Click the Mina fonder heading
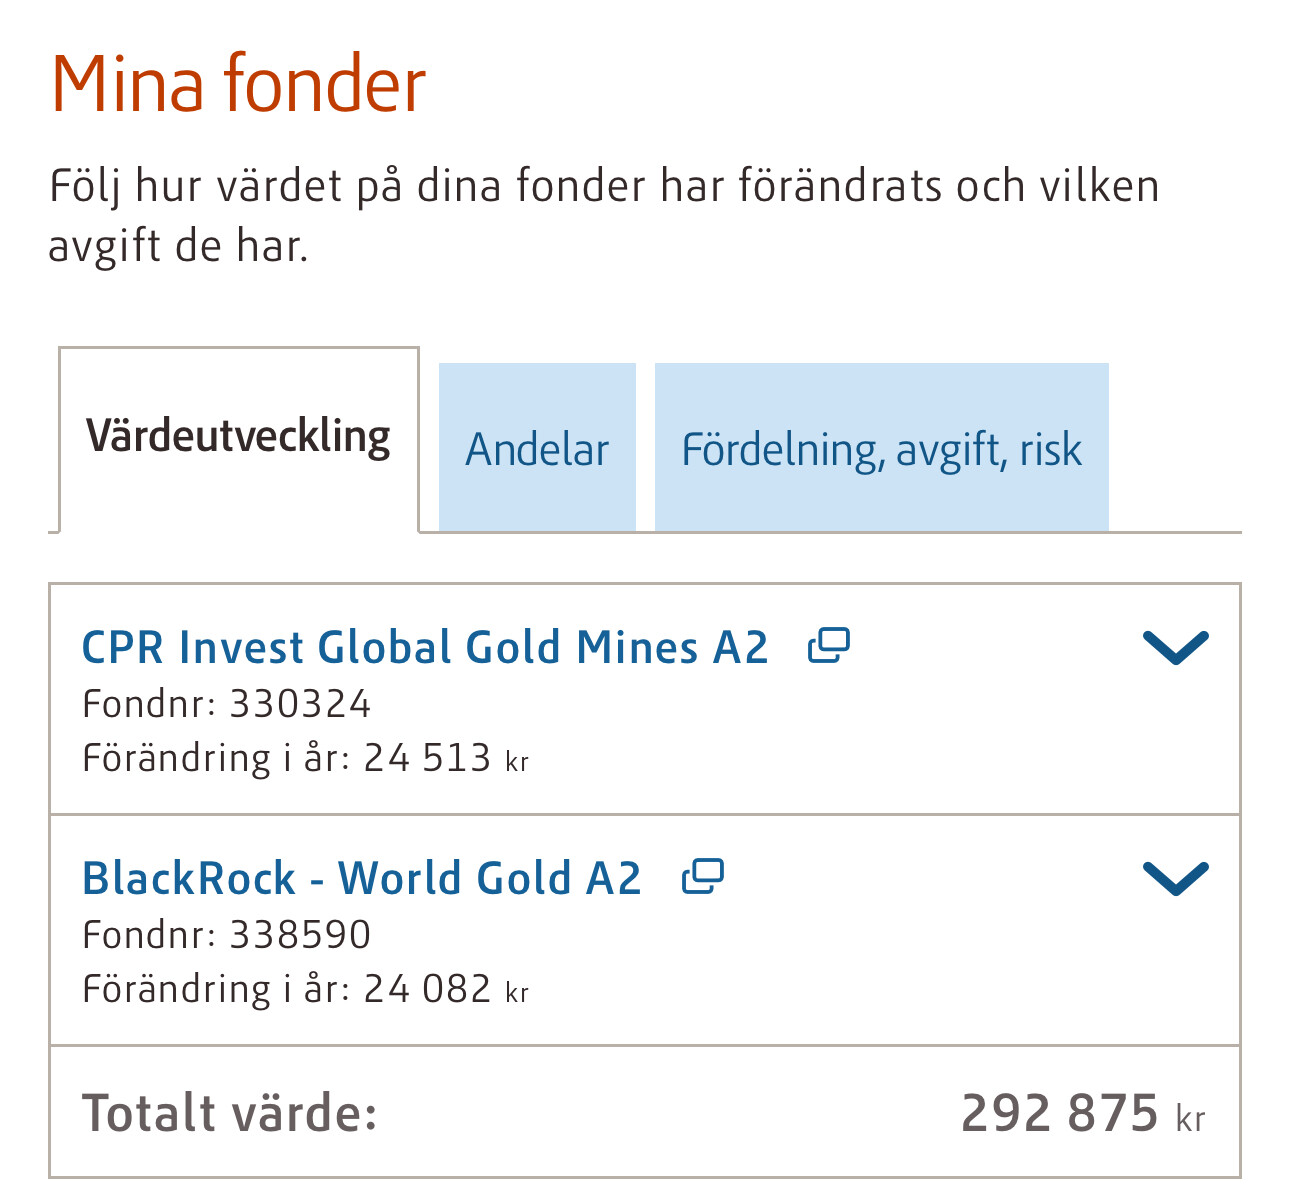The image size is (1290, 1203). point(238,83)
